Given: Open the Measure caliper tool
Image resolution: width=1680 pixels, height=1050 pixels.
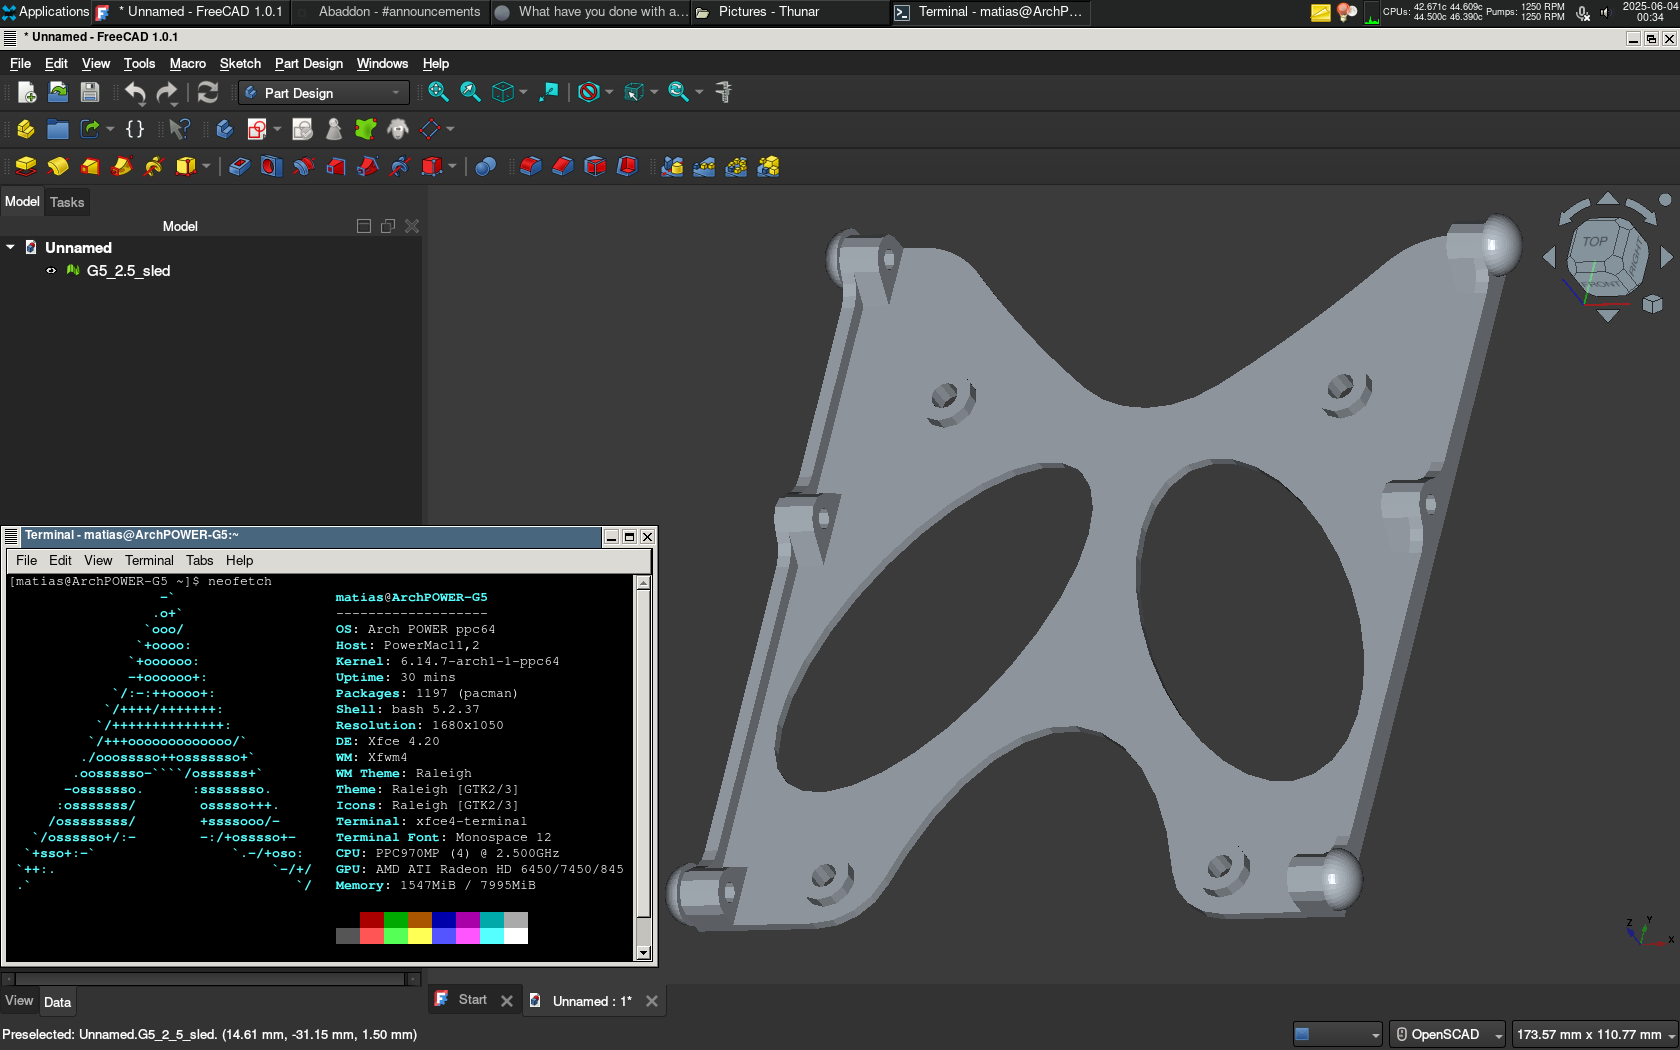Looking at the screenshot, I should pyautogui.click(x=724, y=92).
